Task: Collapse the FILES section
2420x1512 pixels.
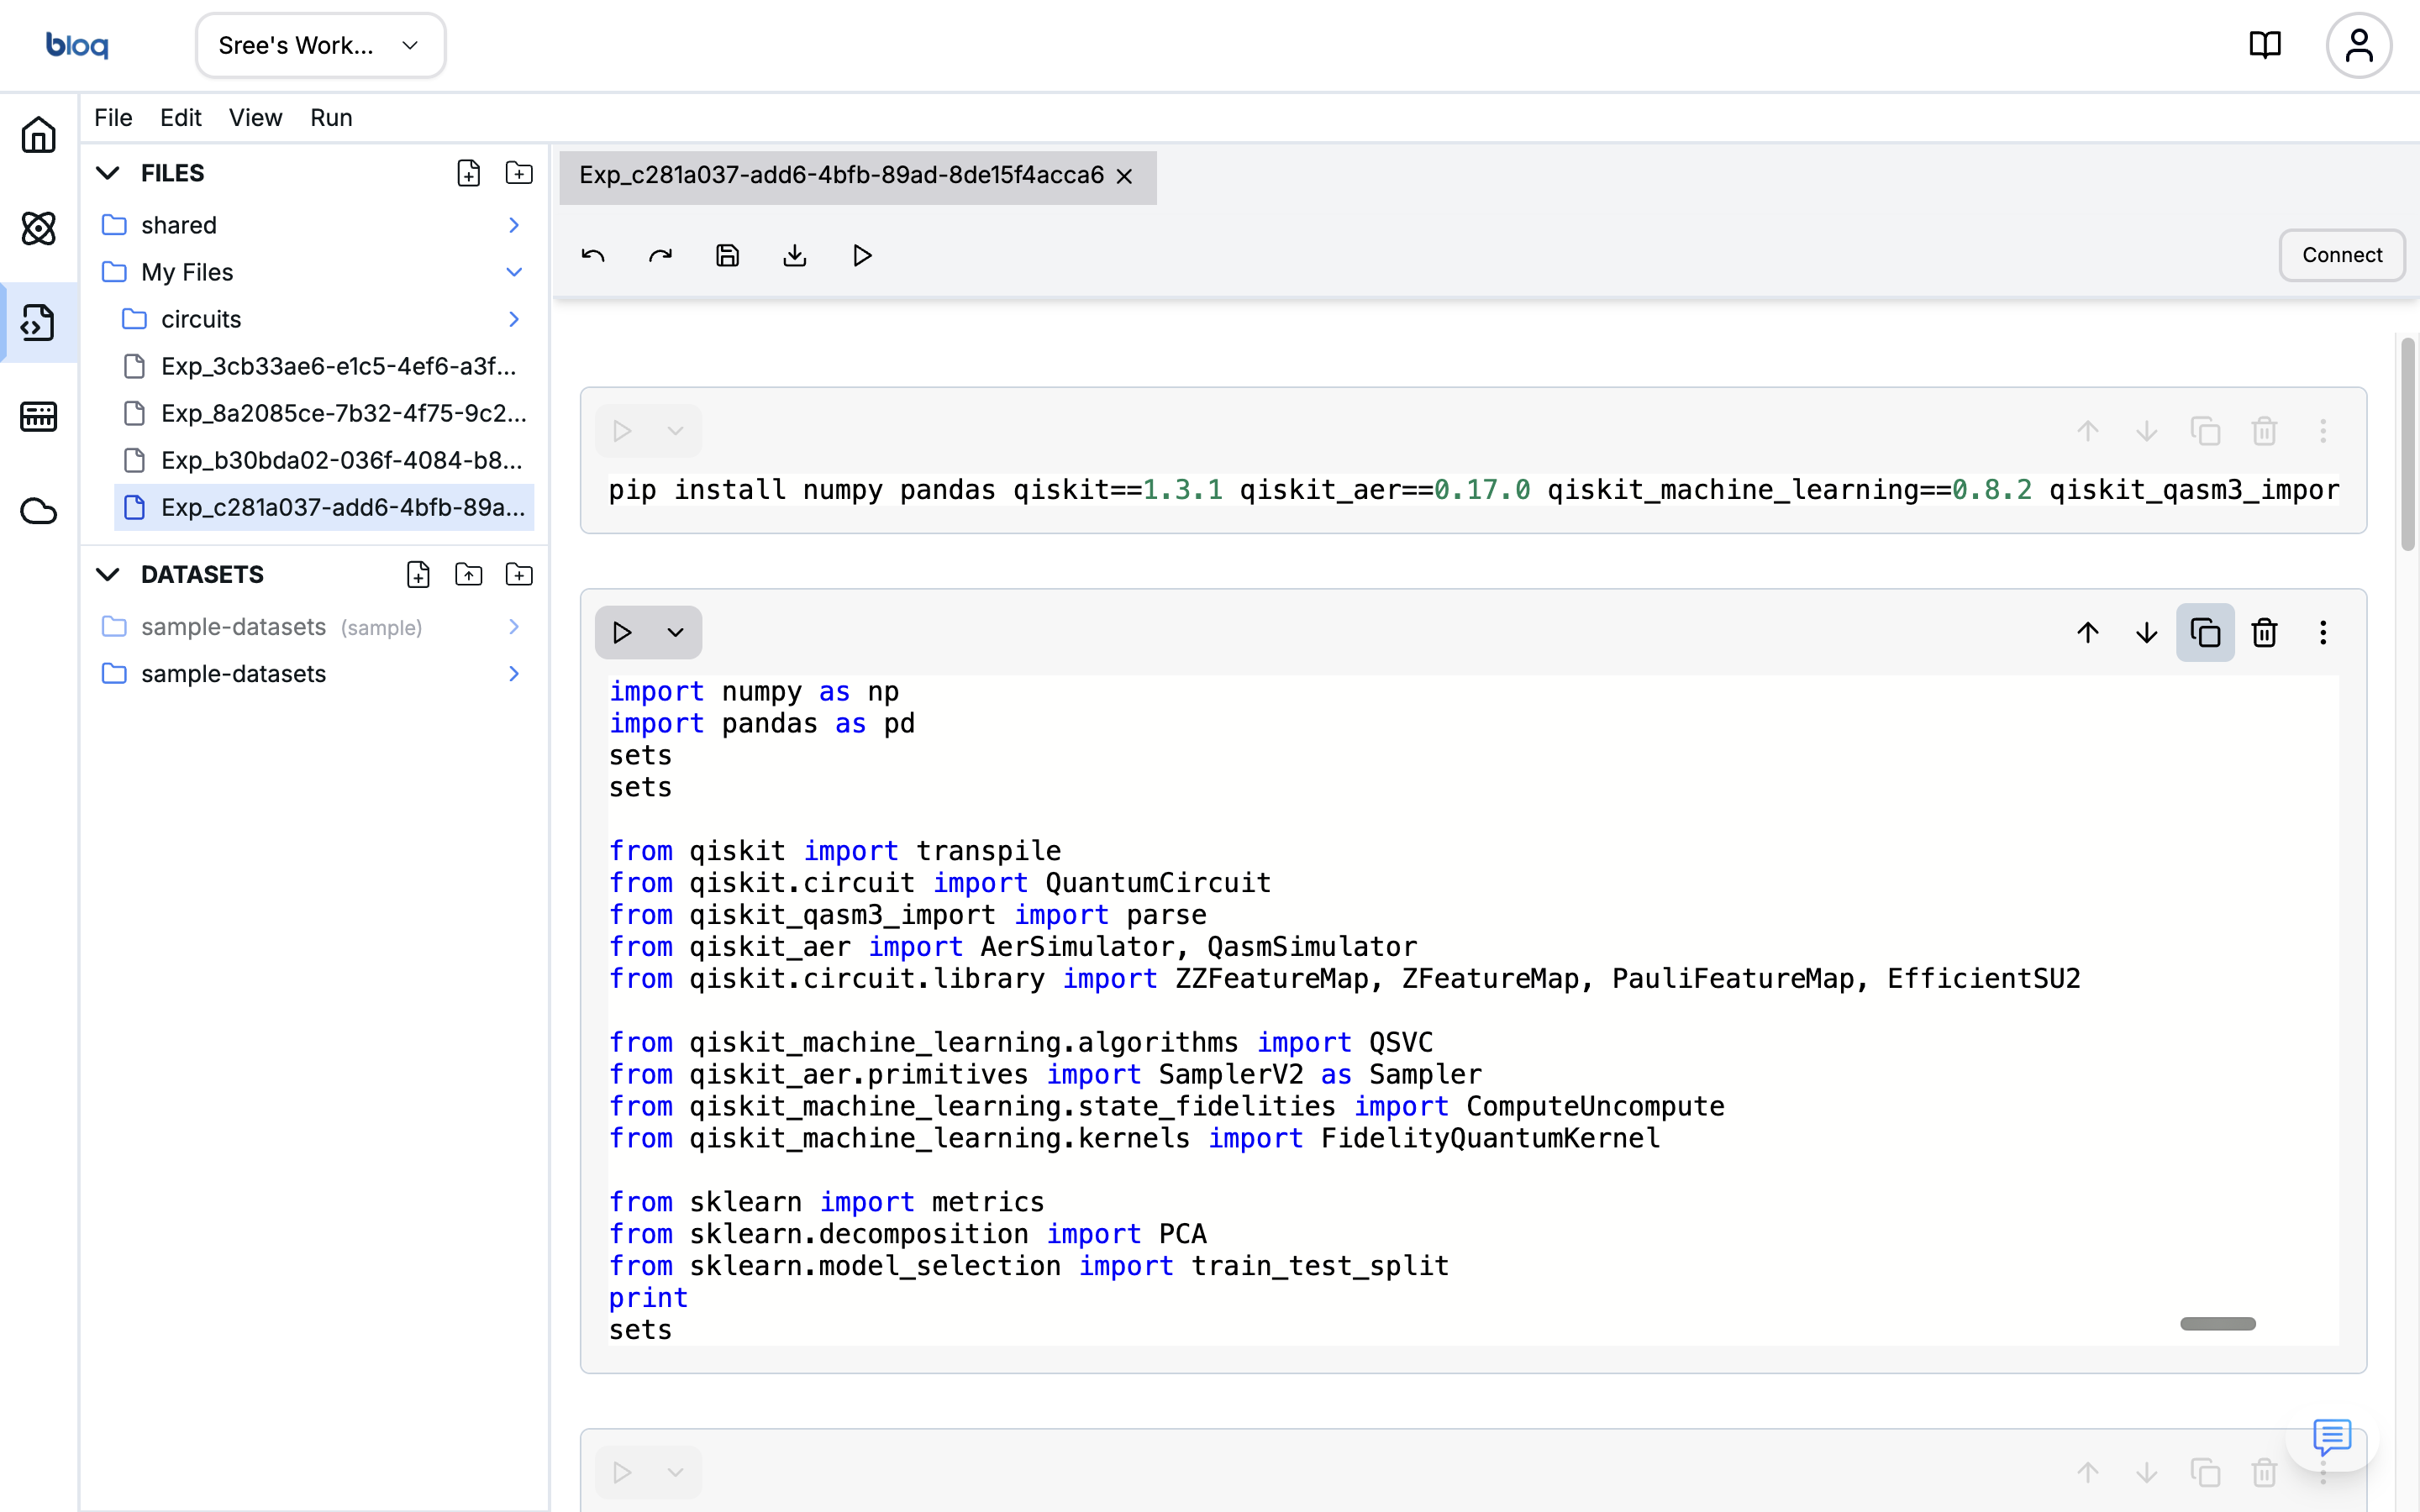Action: coord(108,173)
